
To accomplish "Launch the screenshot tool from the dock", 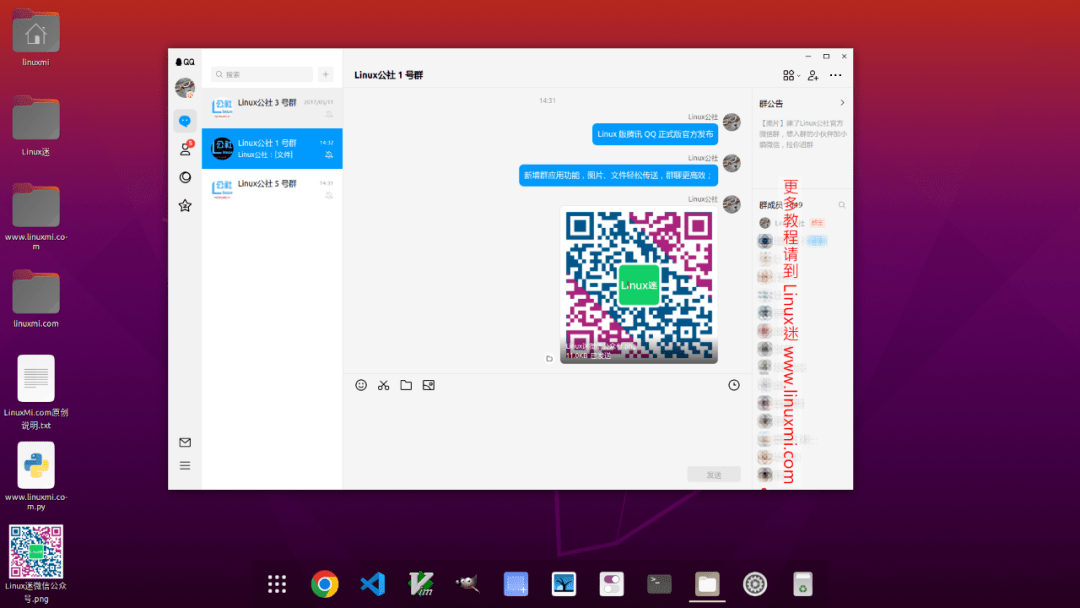I will click(516, 584).
